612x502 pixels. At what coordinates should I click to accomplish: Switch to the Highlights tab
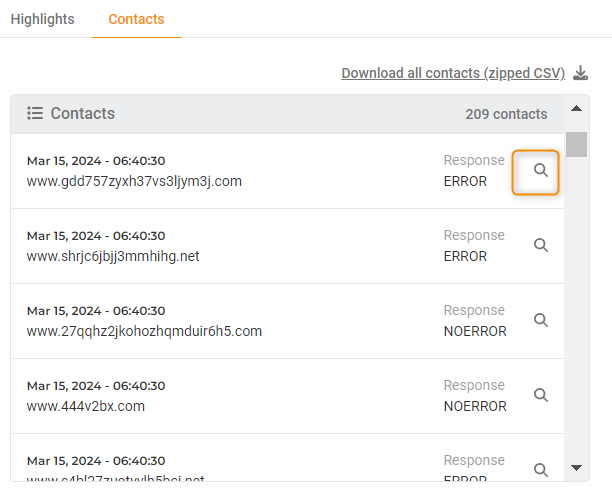42,19
